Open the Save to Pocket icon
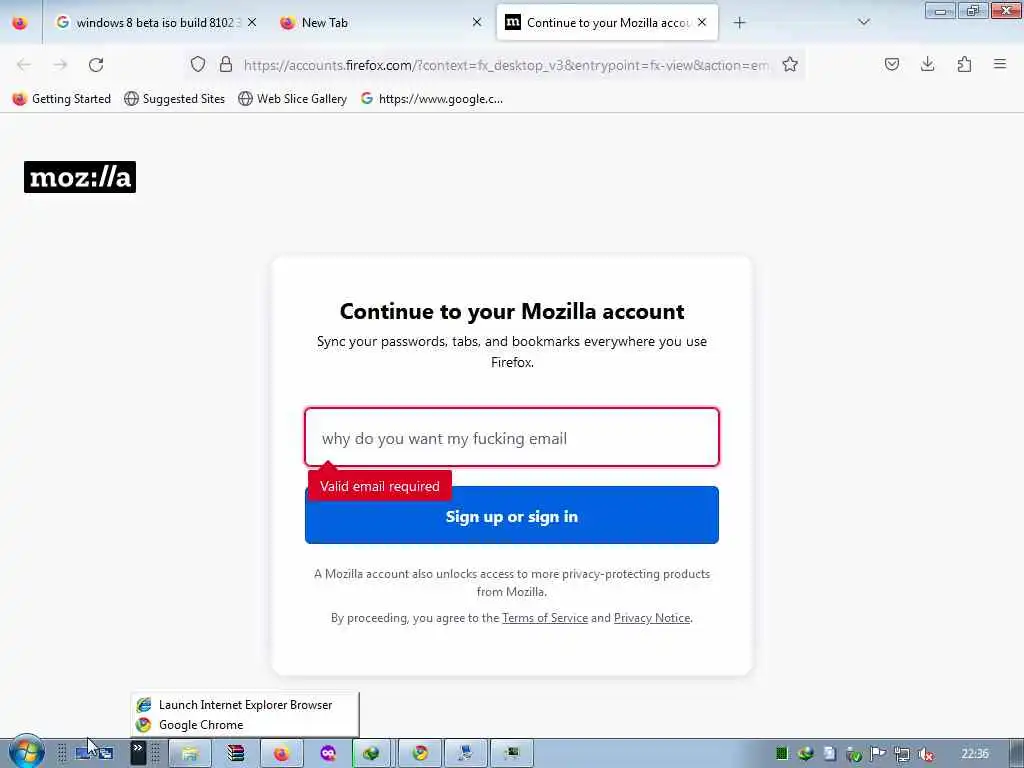The image size is (1024, 768). point(891,64)
